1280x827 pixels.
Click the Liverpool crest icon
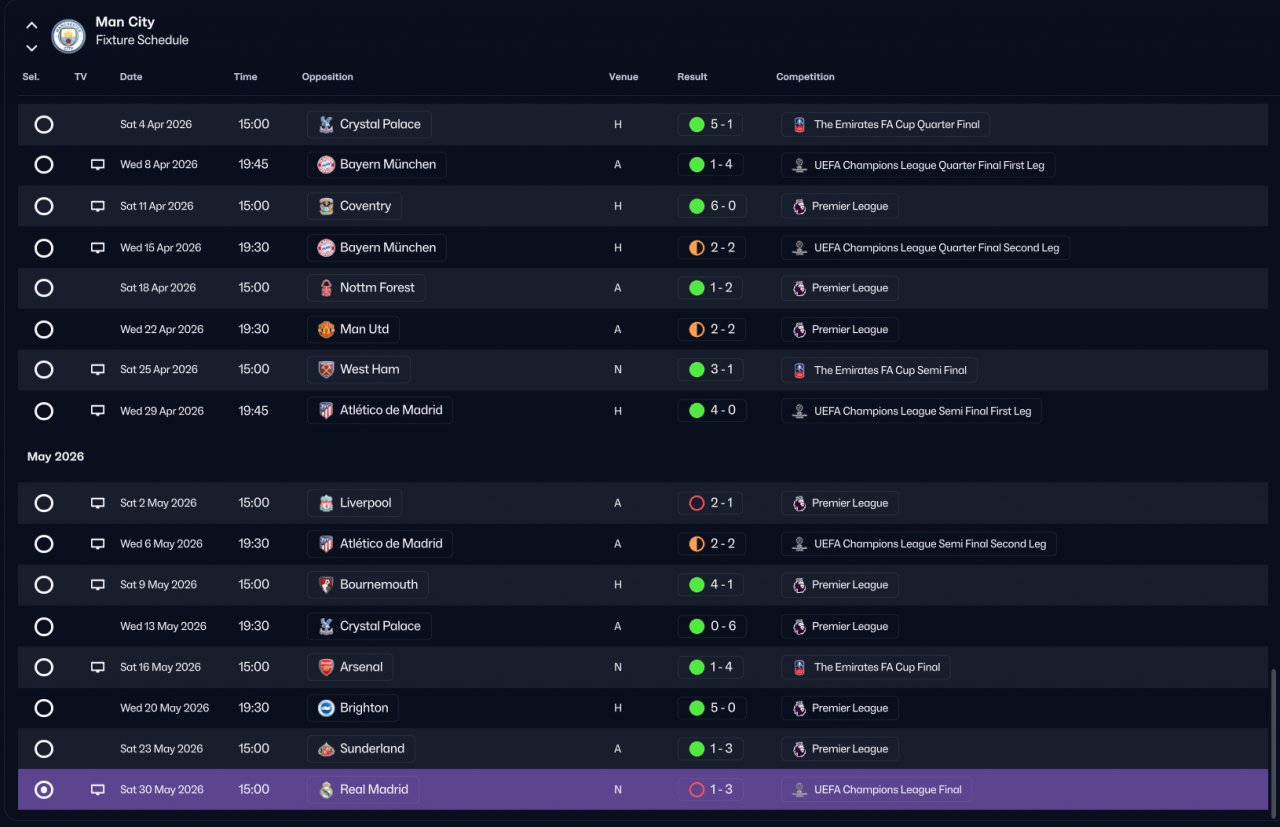326,503
